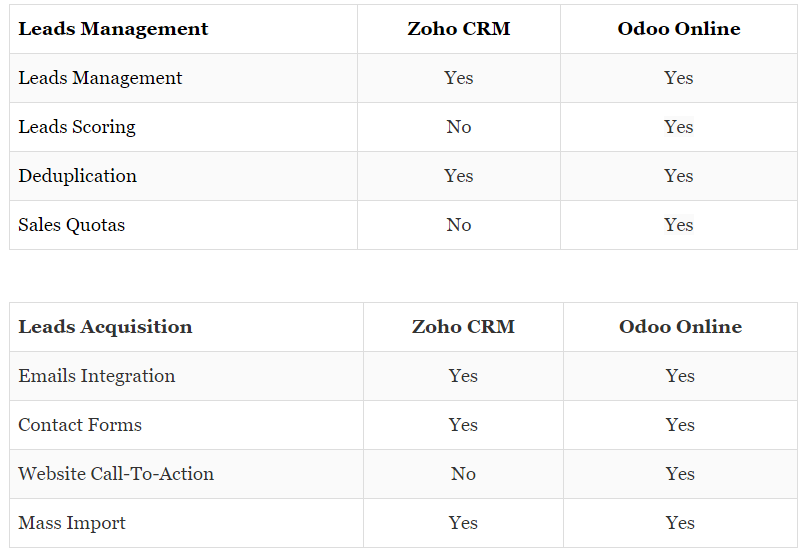
Task: Click the Leads Acquisition table header
Action: click(x=106, y=327)
